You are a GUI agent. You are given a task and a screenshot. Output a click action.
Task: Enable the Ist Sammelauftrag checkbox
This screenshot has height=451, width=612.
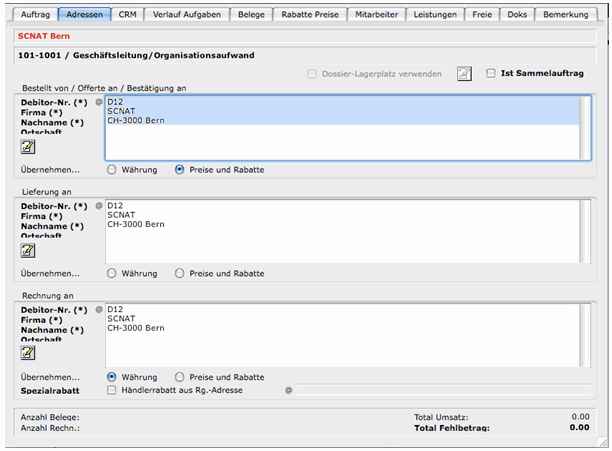coord(491,73)
